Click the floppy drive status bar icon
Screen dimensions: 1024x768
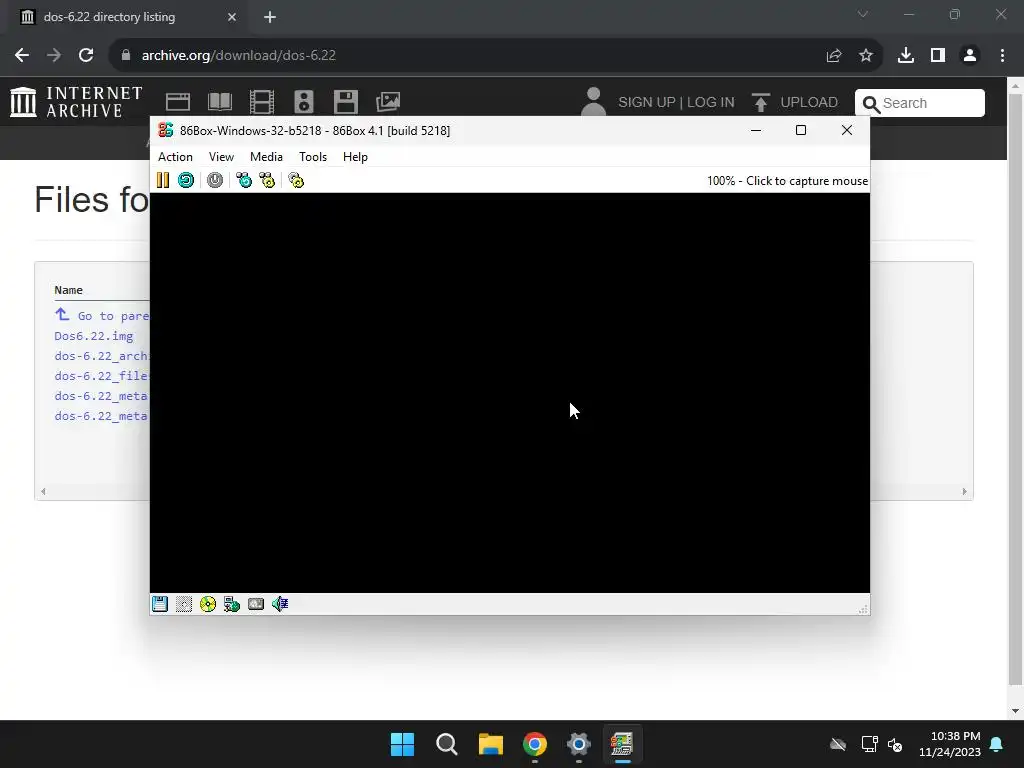point(160,604)
